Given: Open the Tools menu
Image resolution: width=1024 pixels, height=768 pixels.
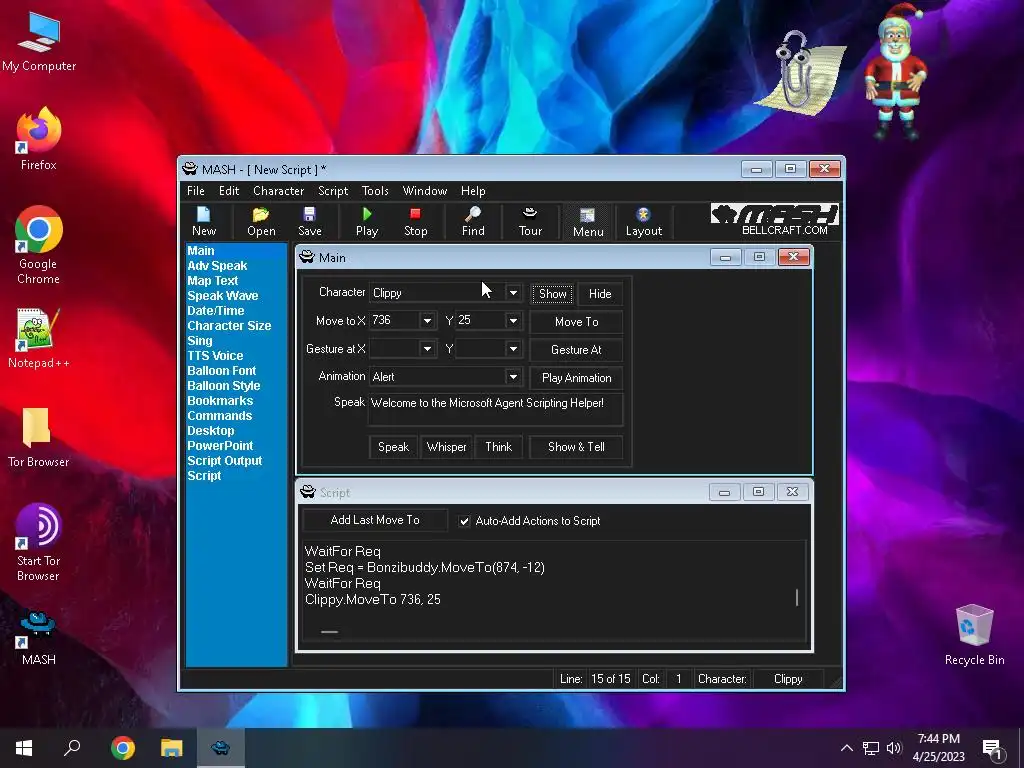Looking at the screenshot, I should pos(375,191).
